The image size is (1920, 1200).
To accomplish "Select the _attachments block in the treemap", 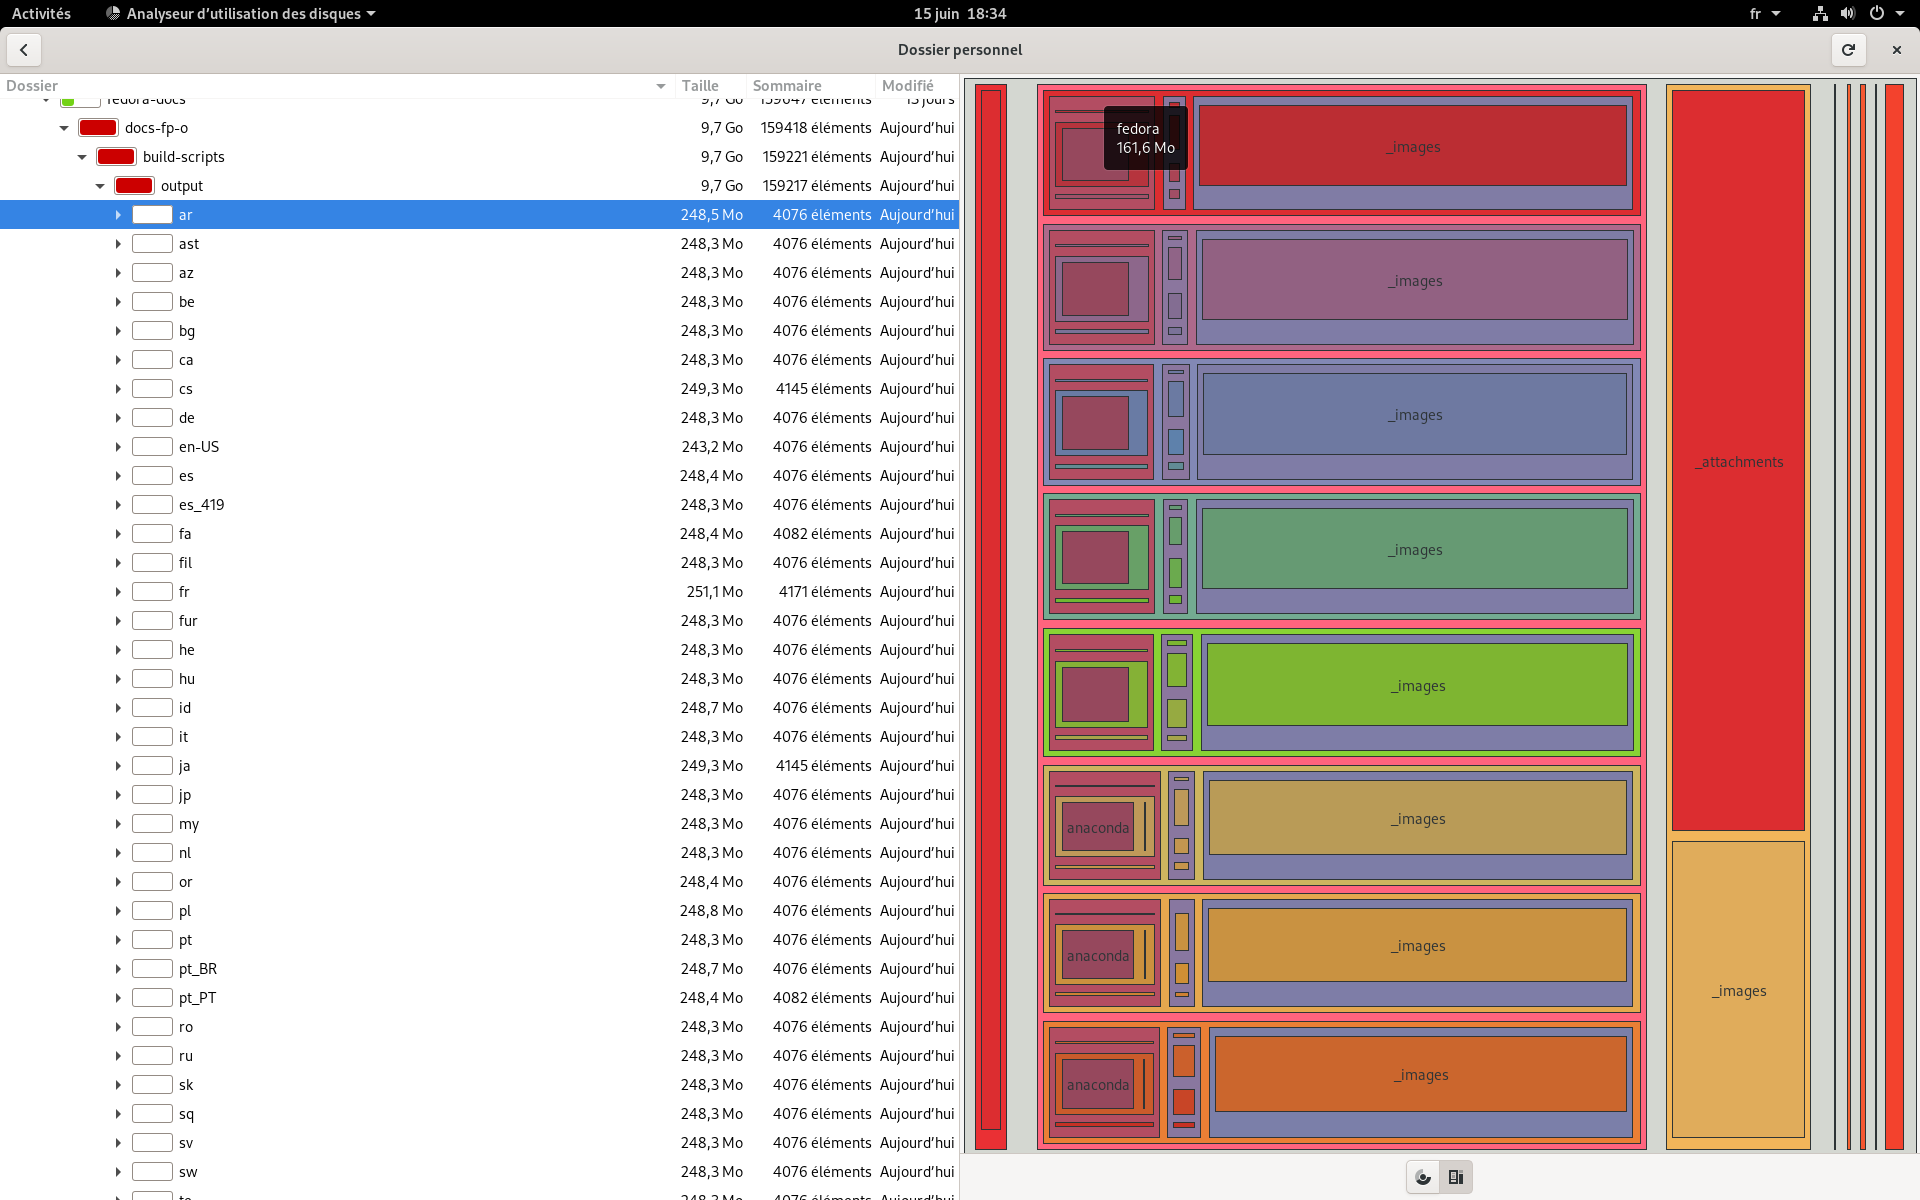I will (x=1739, y=461).
